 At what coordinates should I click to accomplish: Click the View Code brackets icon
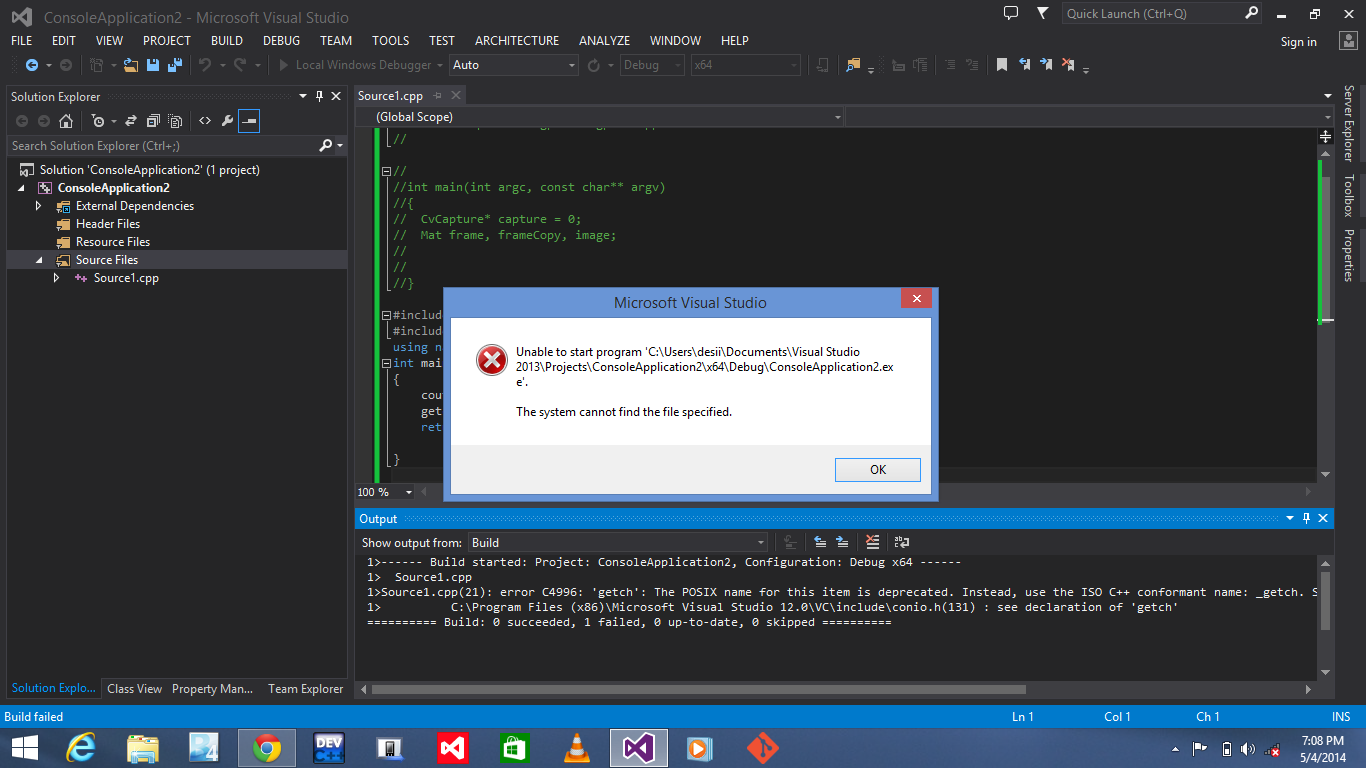(x=204, y=121)
